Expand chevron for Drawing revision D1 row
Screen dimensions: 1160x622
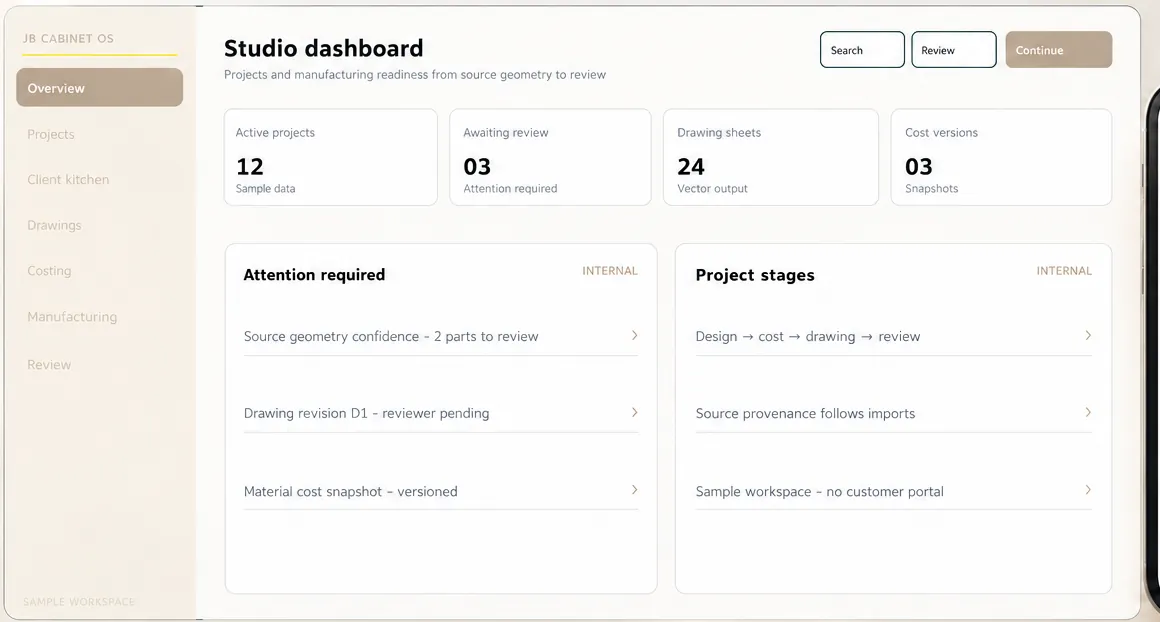pyautogui.click(x=634, y=412)
